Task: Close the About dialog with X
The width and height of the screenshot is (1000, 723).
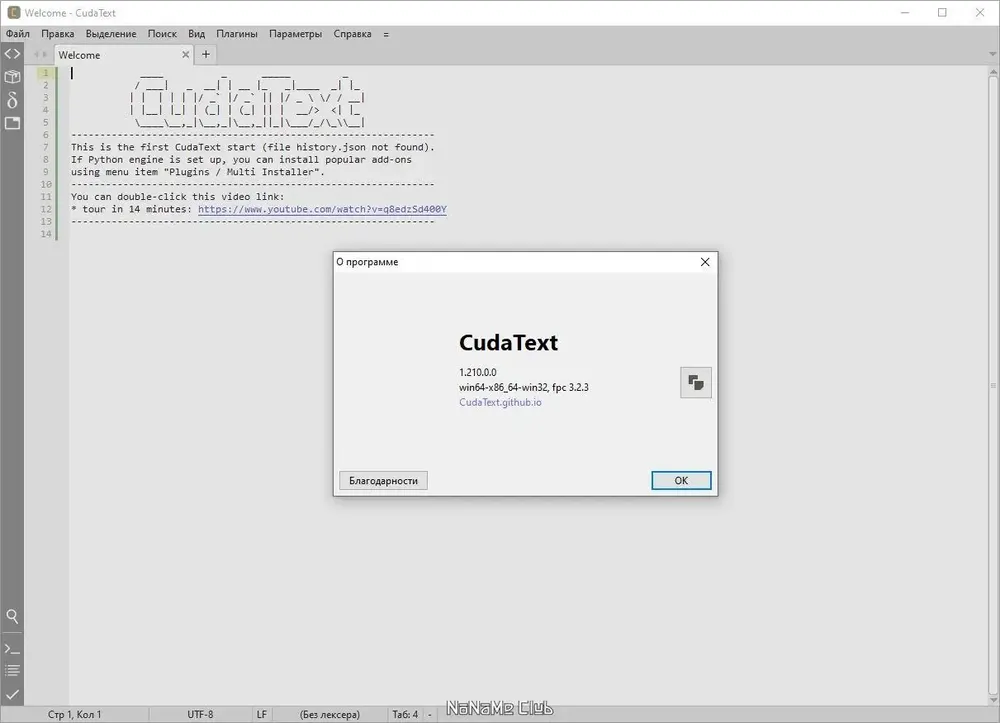Action: coord(705,262)
